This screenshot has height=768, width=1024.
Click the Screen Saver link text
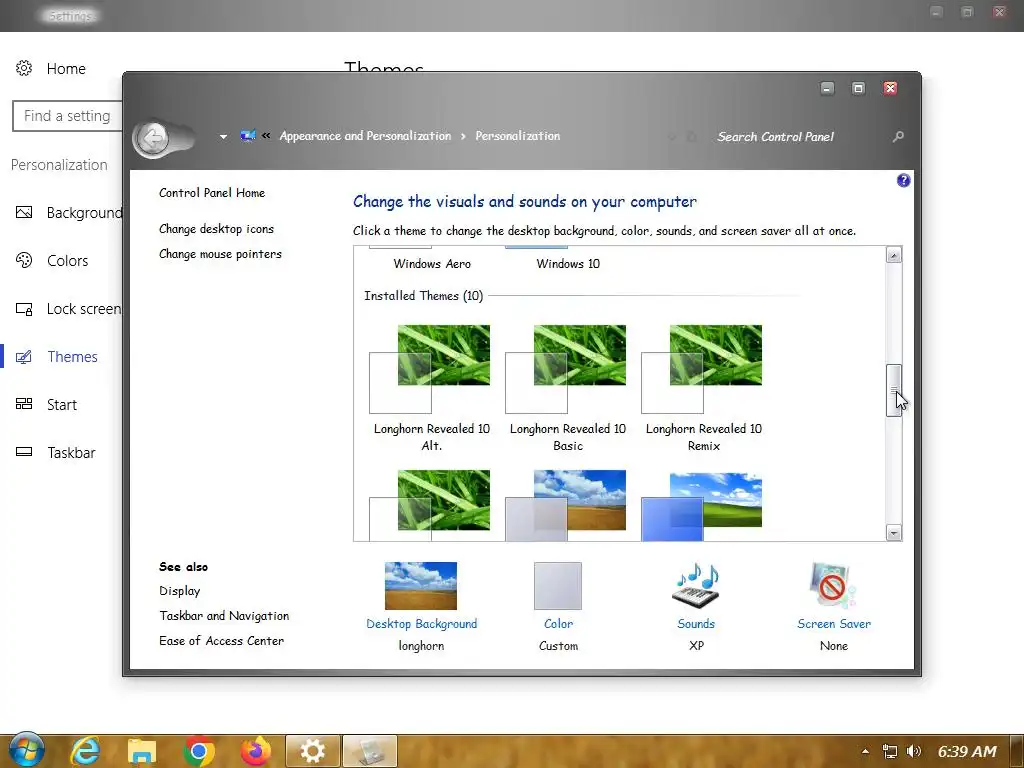[834, 624]
